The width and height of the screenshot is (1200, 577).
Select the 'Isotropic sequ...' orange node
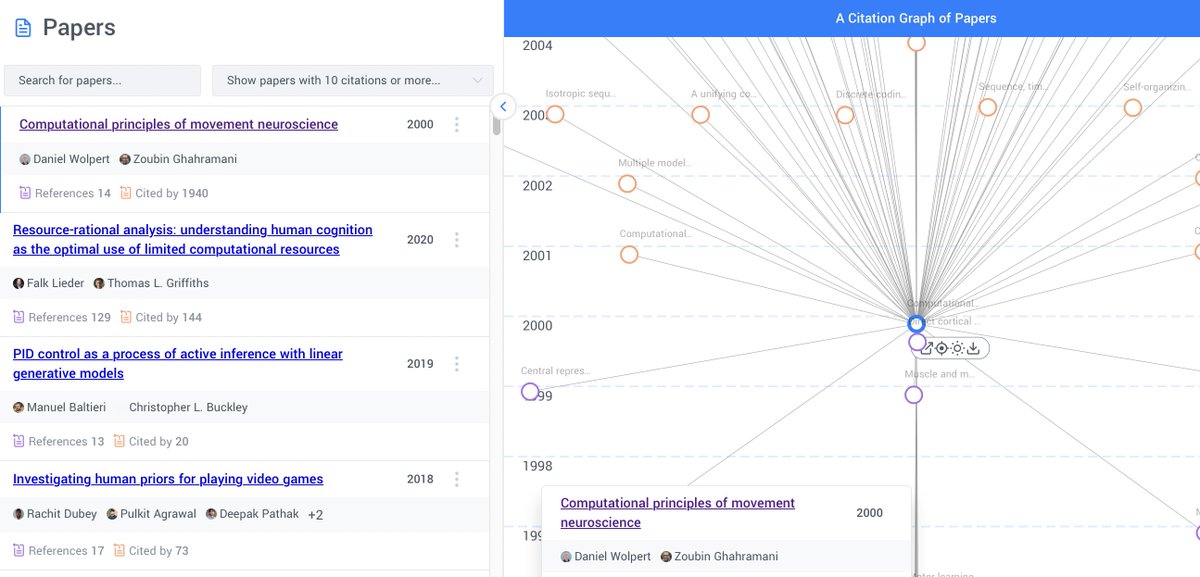pos(555,114)
